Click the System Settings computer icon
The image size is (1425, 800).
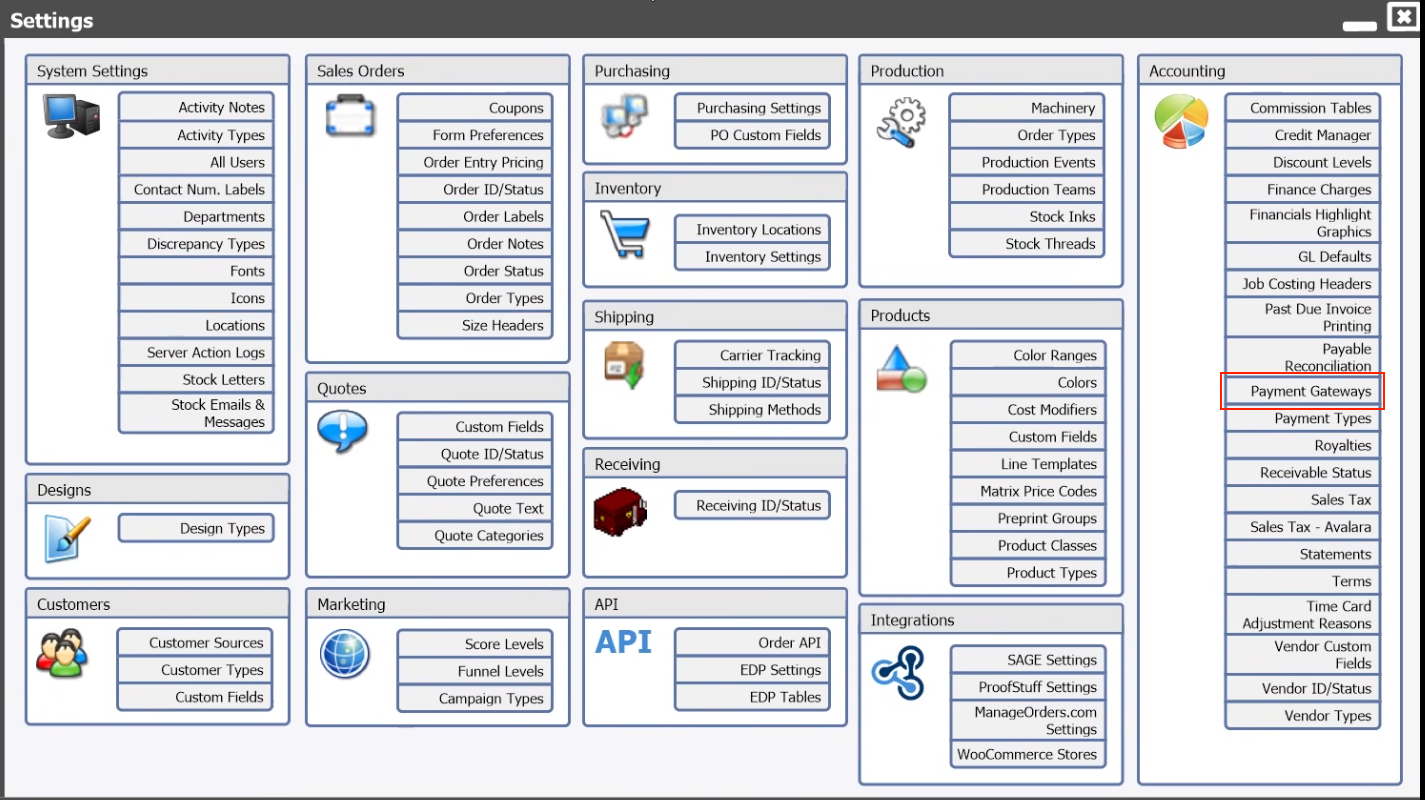[x=71, y=115]
